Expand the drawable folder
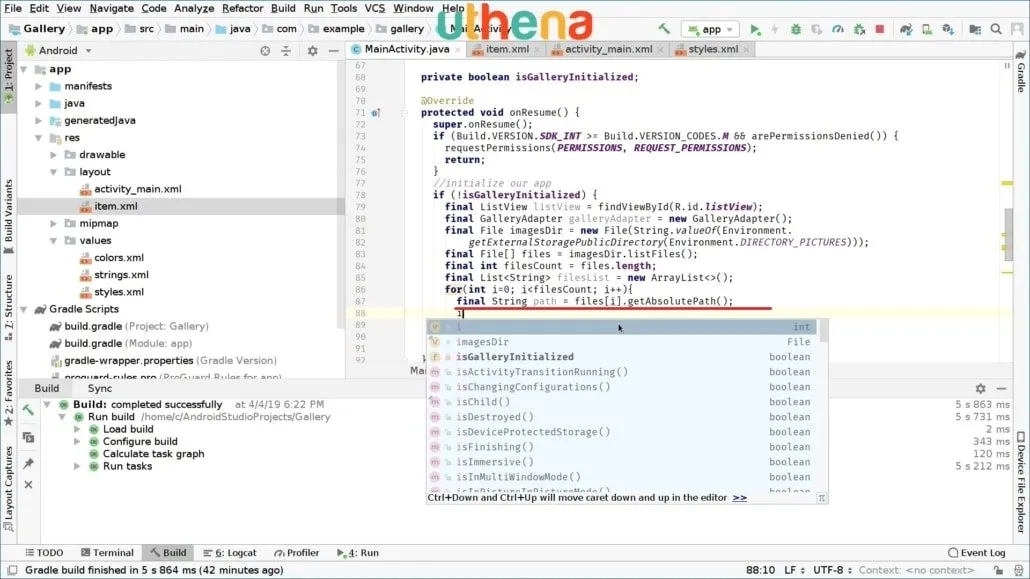The height and width of the screenshot is (579, 1030). pos(54,154)
